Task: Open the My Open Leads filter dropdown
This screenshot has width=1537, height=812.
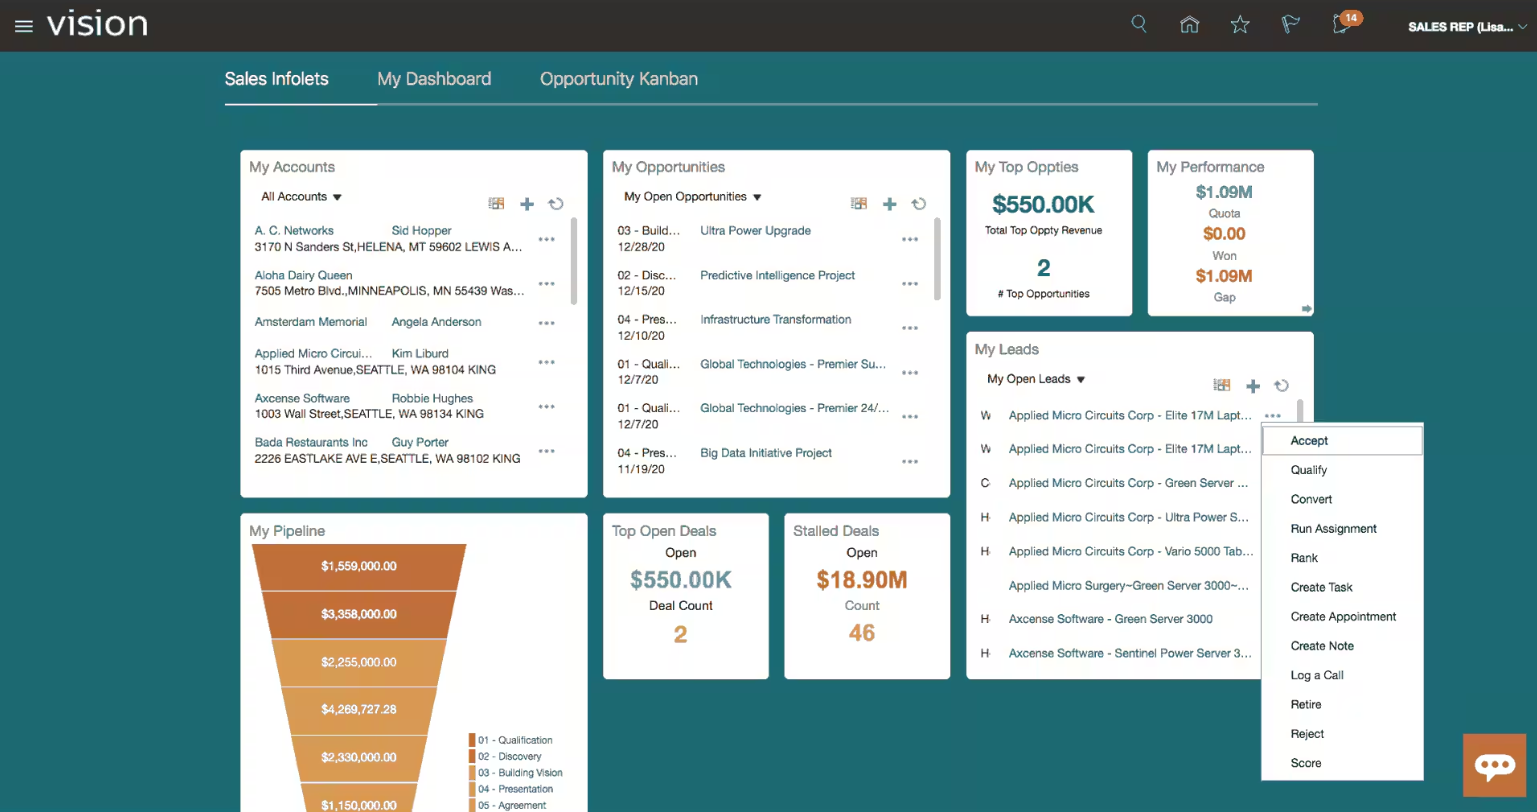Action: point(1036,379)
